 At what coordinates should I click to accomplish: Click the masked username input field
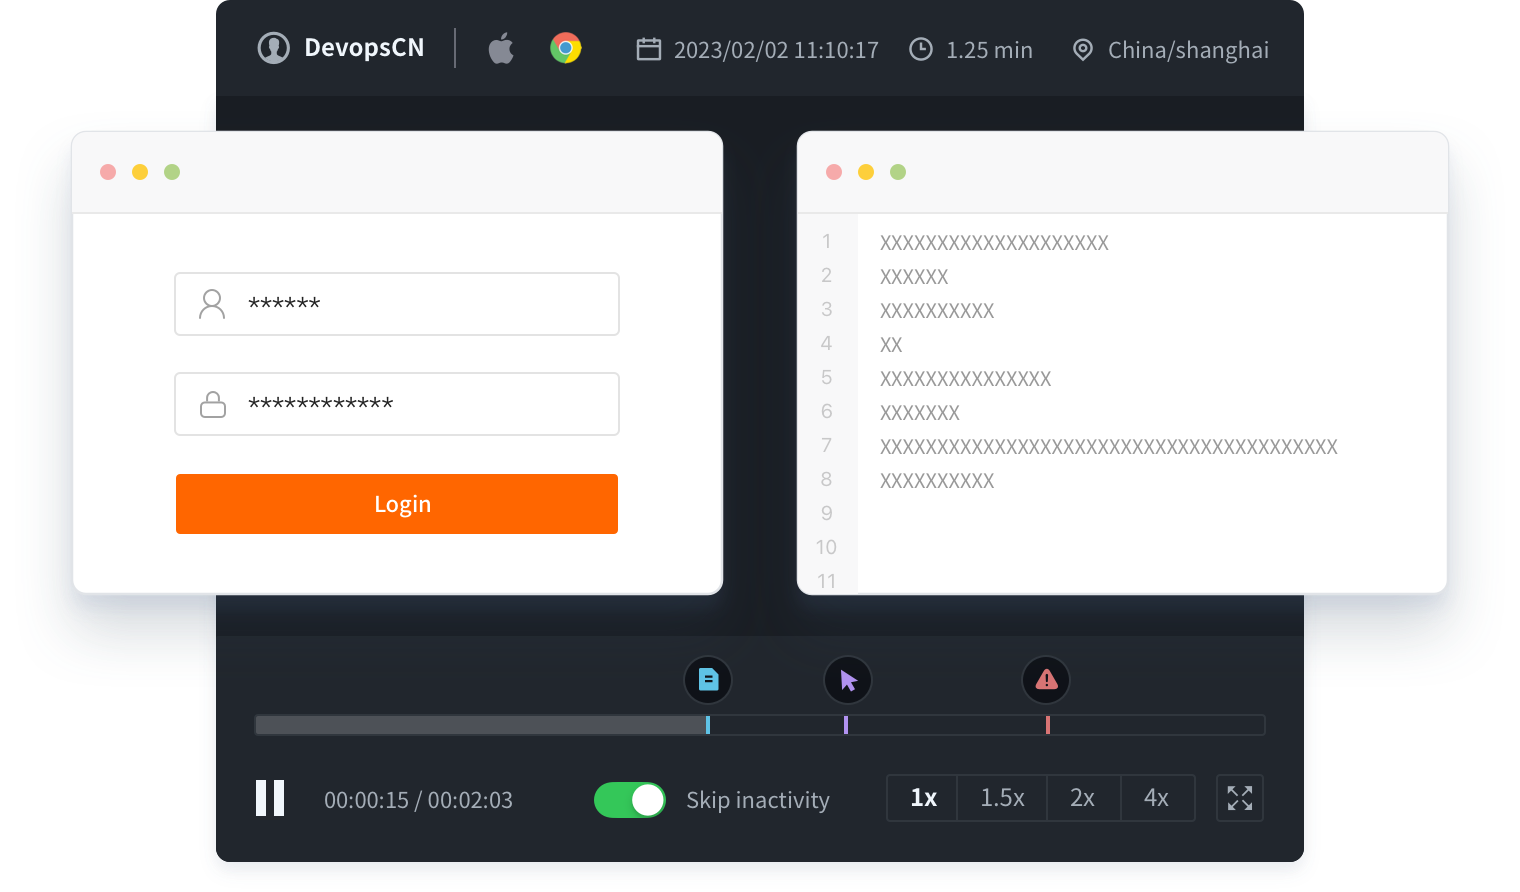coord(397,304)
